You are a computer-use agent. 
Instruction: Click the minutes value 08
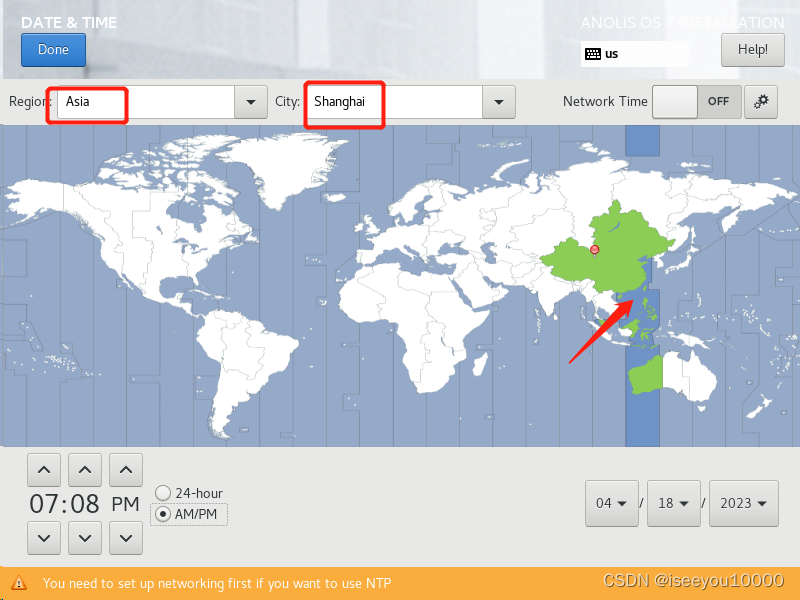click(85, 504)
